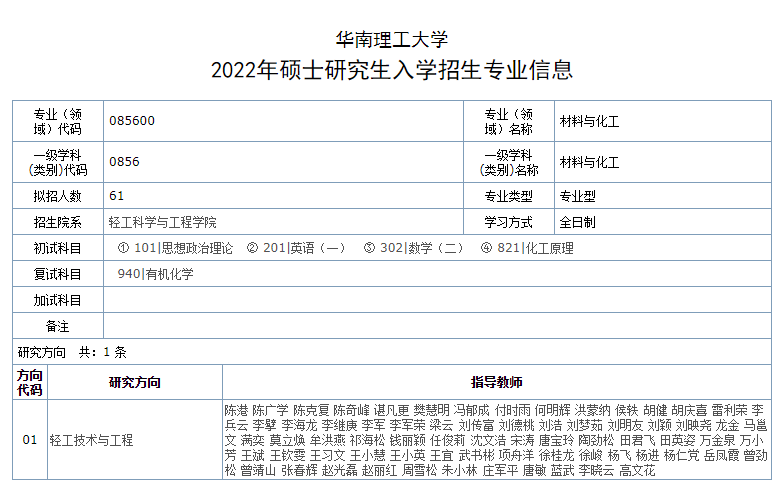Select the 轻工科学与工程学院 school name
The image size is (782, 496).
(x=162, y=222)
